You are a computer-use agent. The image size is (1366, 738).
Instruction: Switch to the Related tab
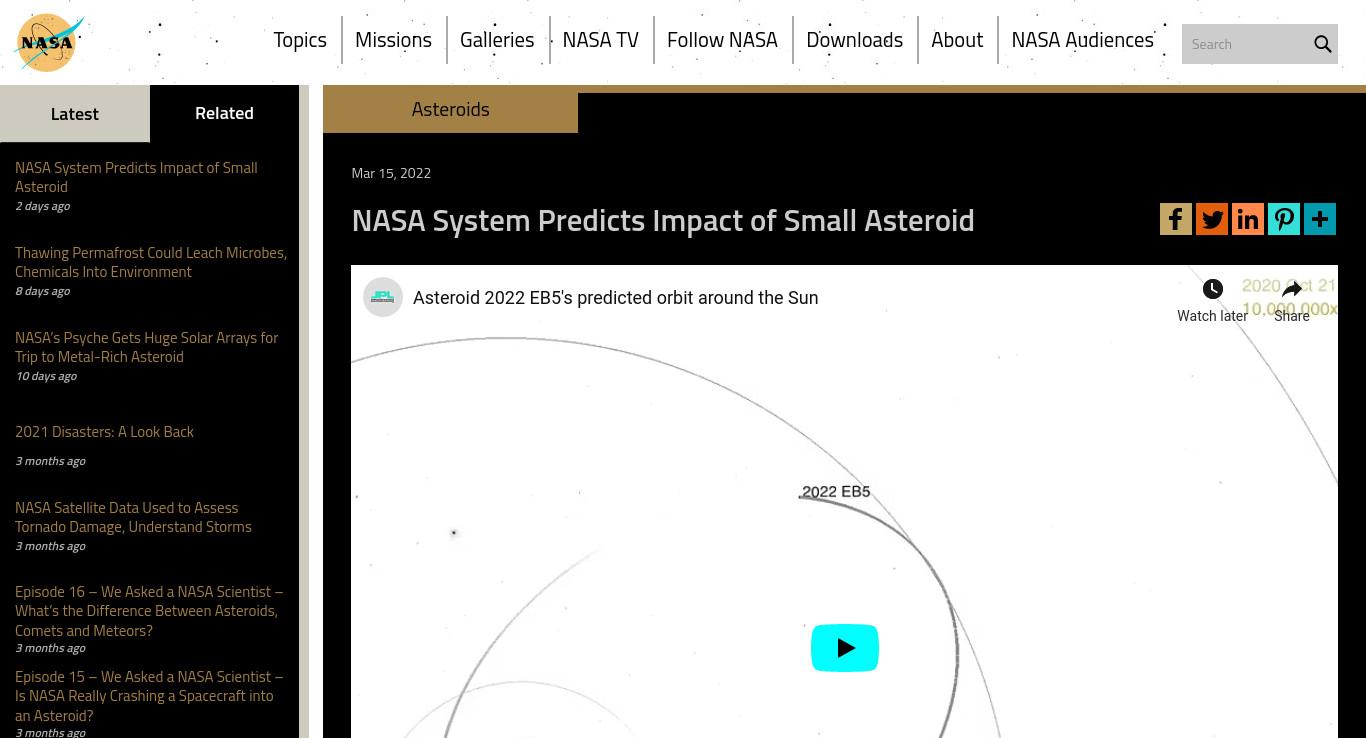click(224, 113)
